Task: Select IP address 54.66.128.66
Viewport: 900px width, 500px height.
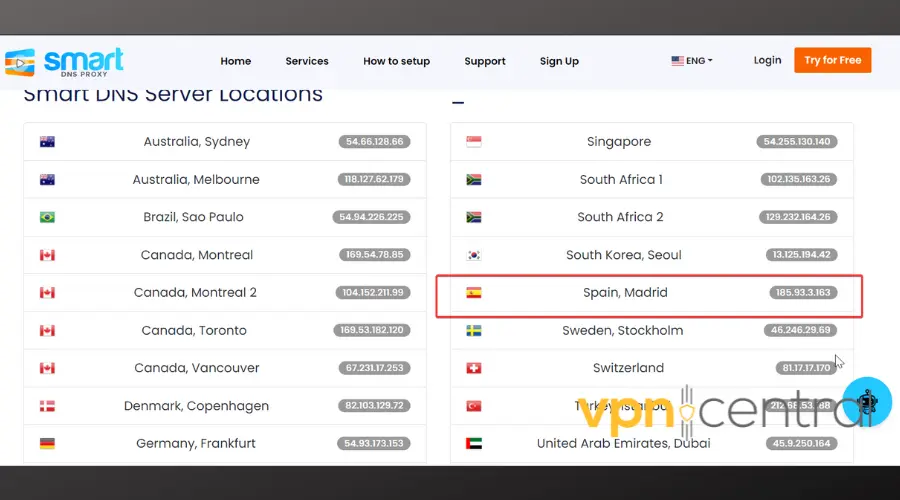Action: point(374,141)
